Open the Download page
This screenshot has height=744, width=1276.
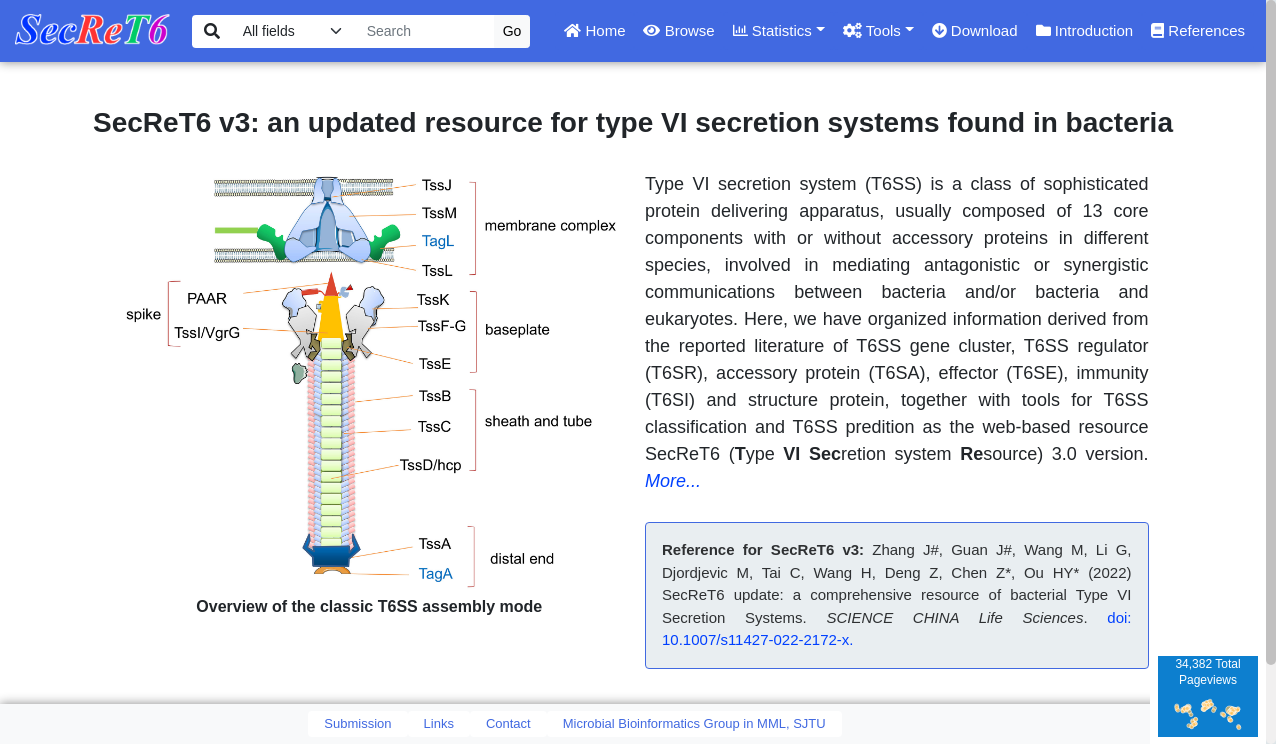click(x=974, y=31)
